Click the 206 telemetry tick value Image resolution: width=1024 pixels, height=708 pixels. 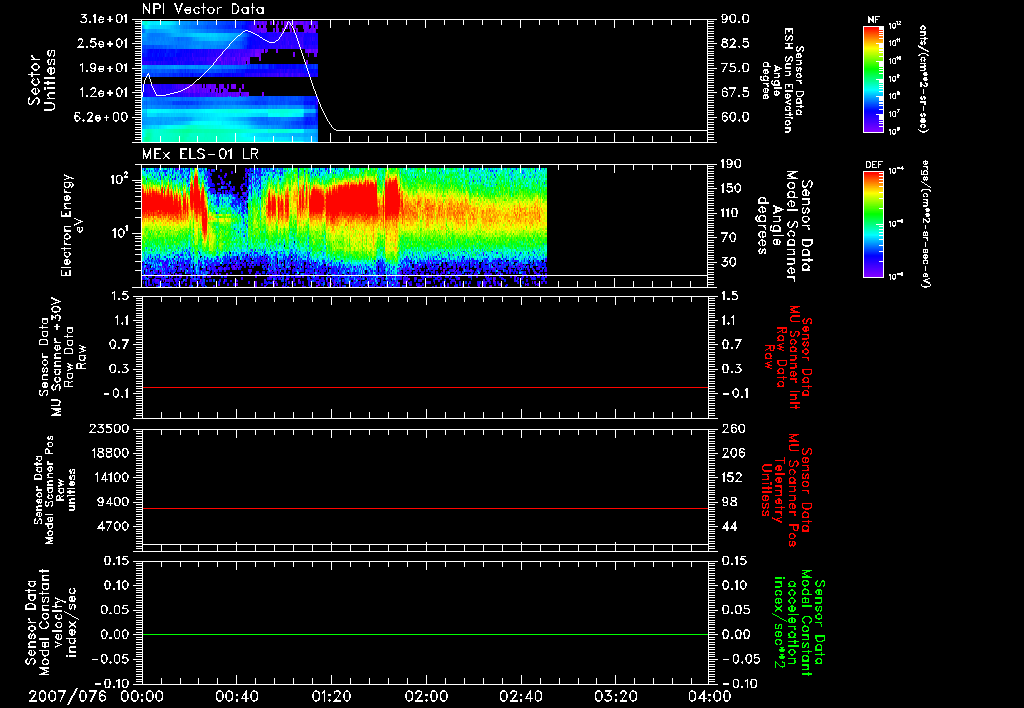(732, 453)
